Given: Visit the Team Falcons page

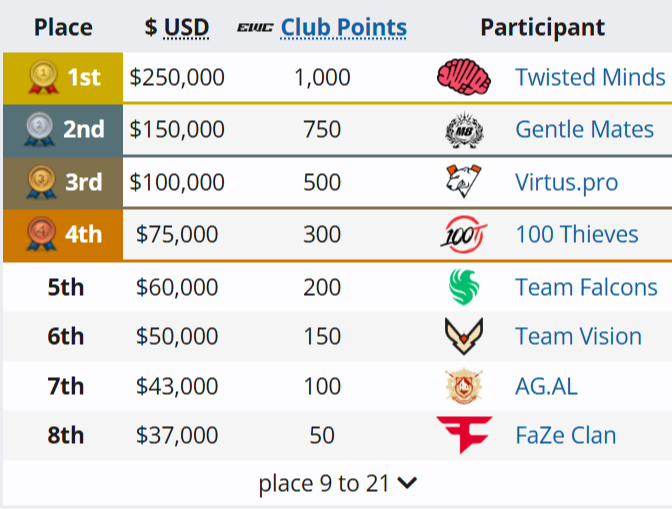Looking at the screenshot, I should pos(586,287).
